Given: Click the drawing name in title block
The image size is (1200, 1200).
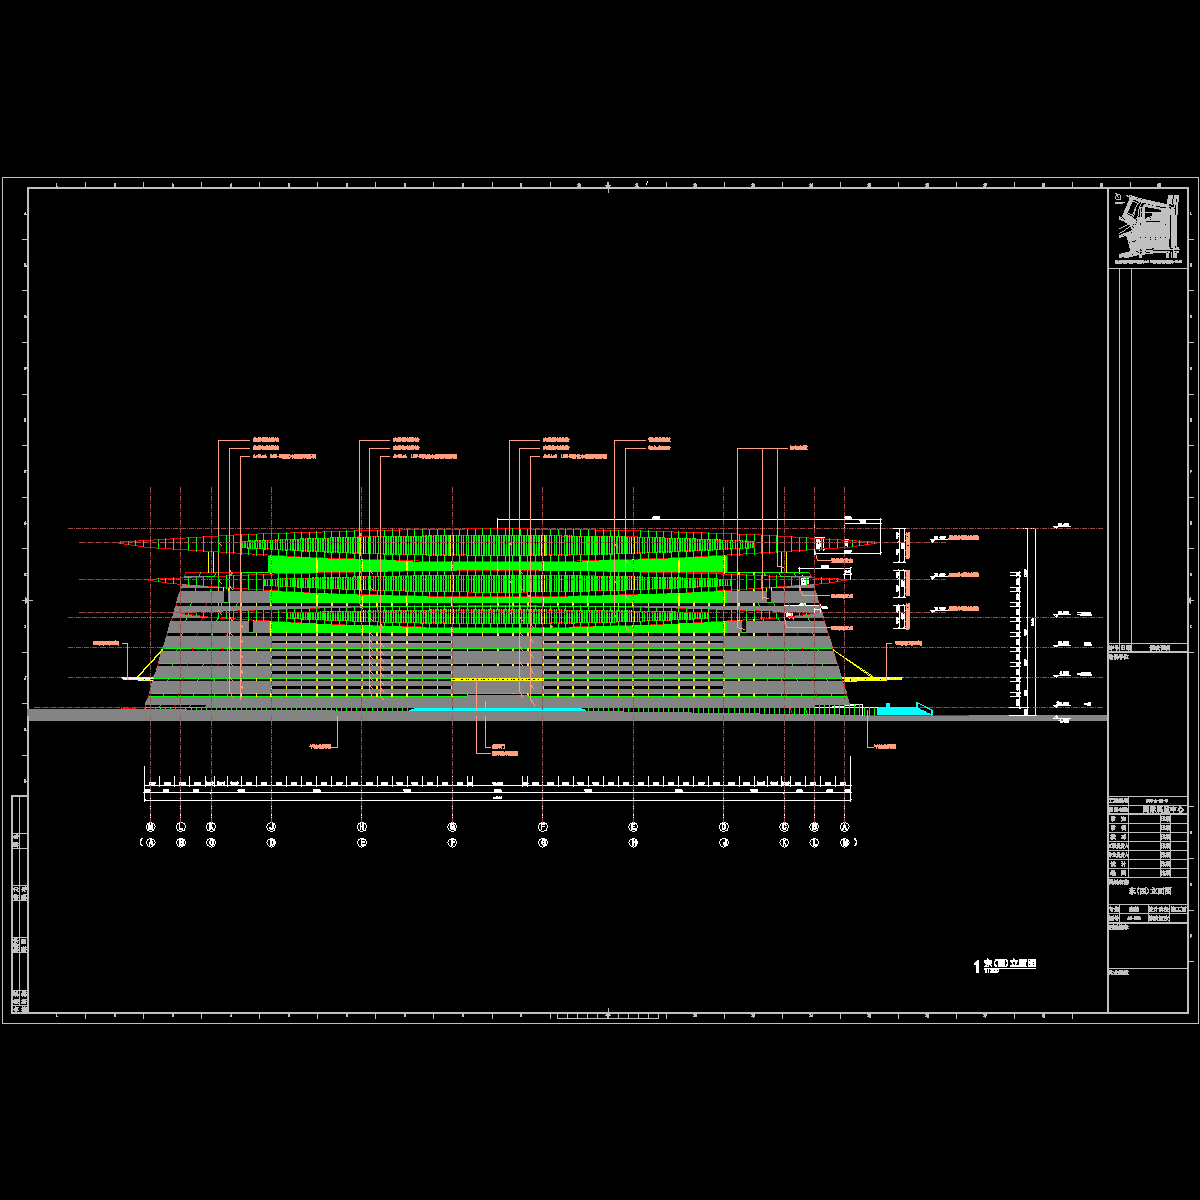Looking at the screenshot, I should [x=1149, y=890].
